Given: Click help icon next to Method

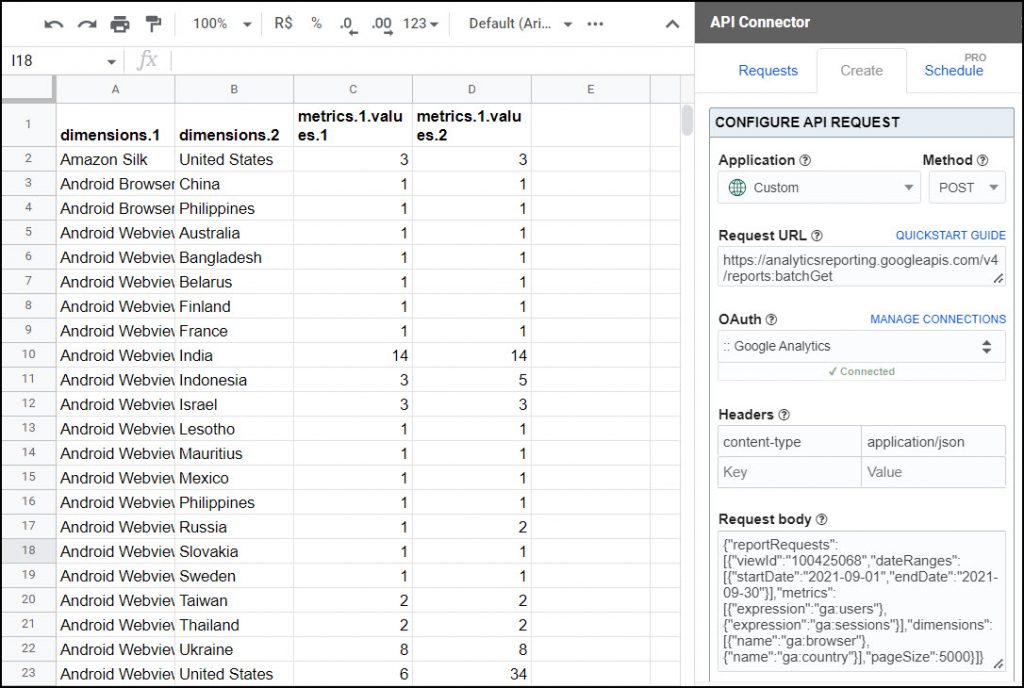Looking at the screenshot, I should coord(982,160).
